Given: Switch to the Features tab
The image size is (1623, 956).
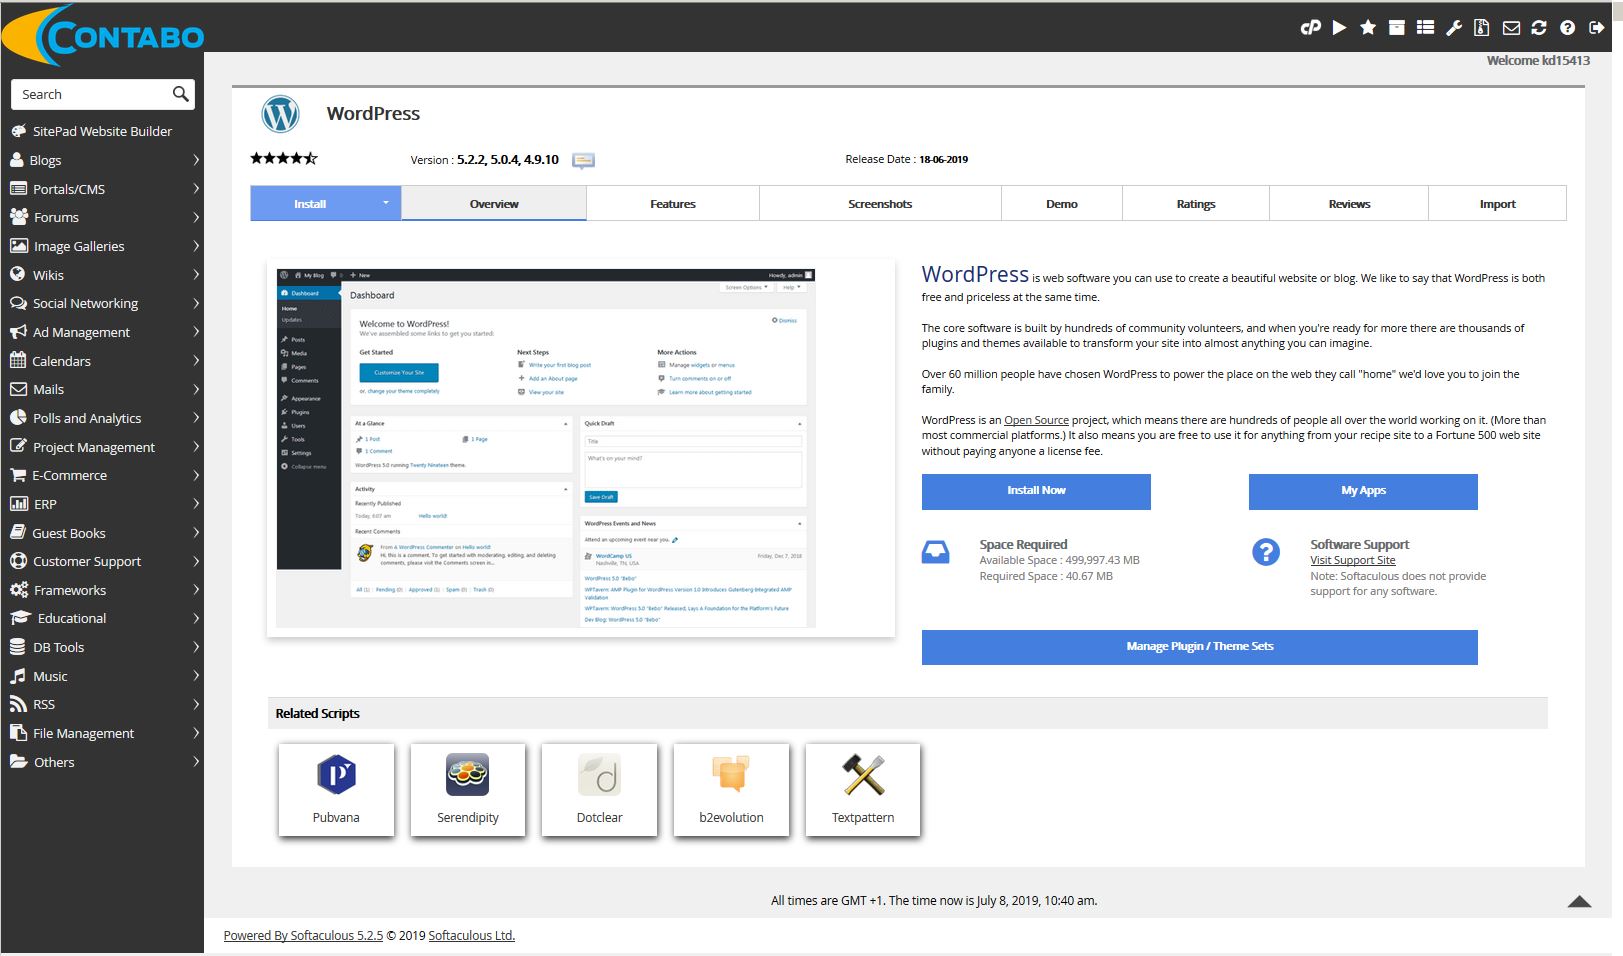Looking at the screenshot, I should [x=673, y=204].
